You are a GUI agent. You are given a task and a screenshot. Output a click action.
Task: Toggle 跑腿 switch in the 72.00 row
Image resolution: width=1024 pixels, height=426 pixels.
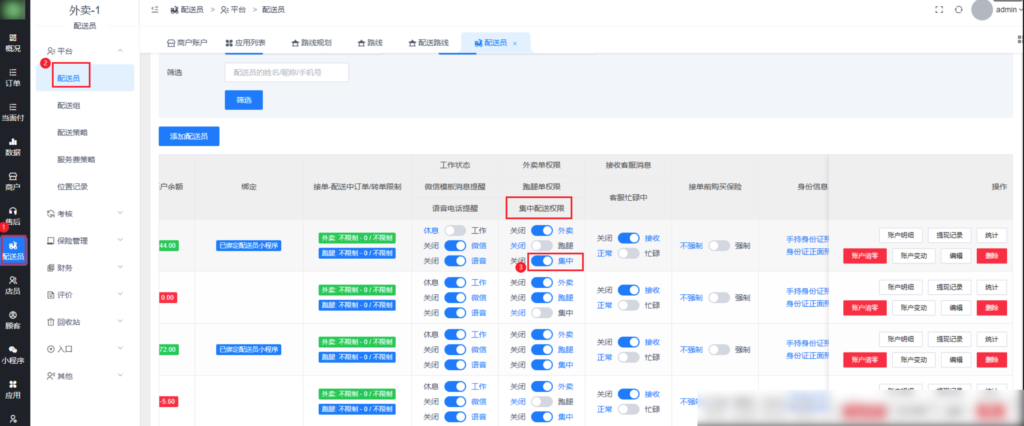pos(542,350)
